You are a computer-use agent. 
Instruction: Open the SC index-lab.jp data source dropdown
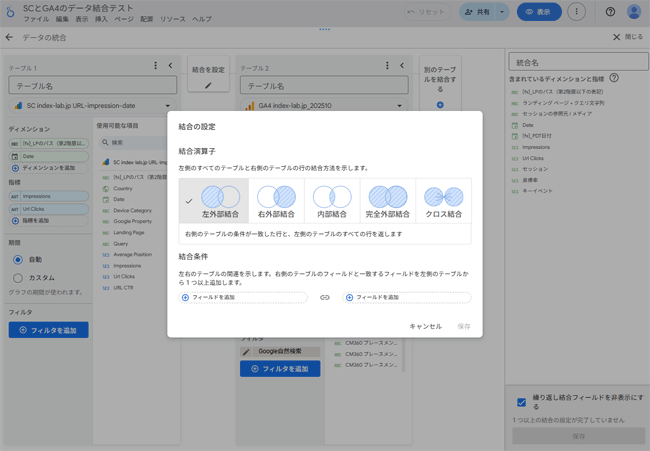(92, 106)
